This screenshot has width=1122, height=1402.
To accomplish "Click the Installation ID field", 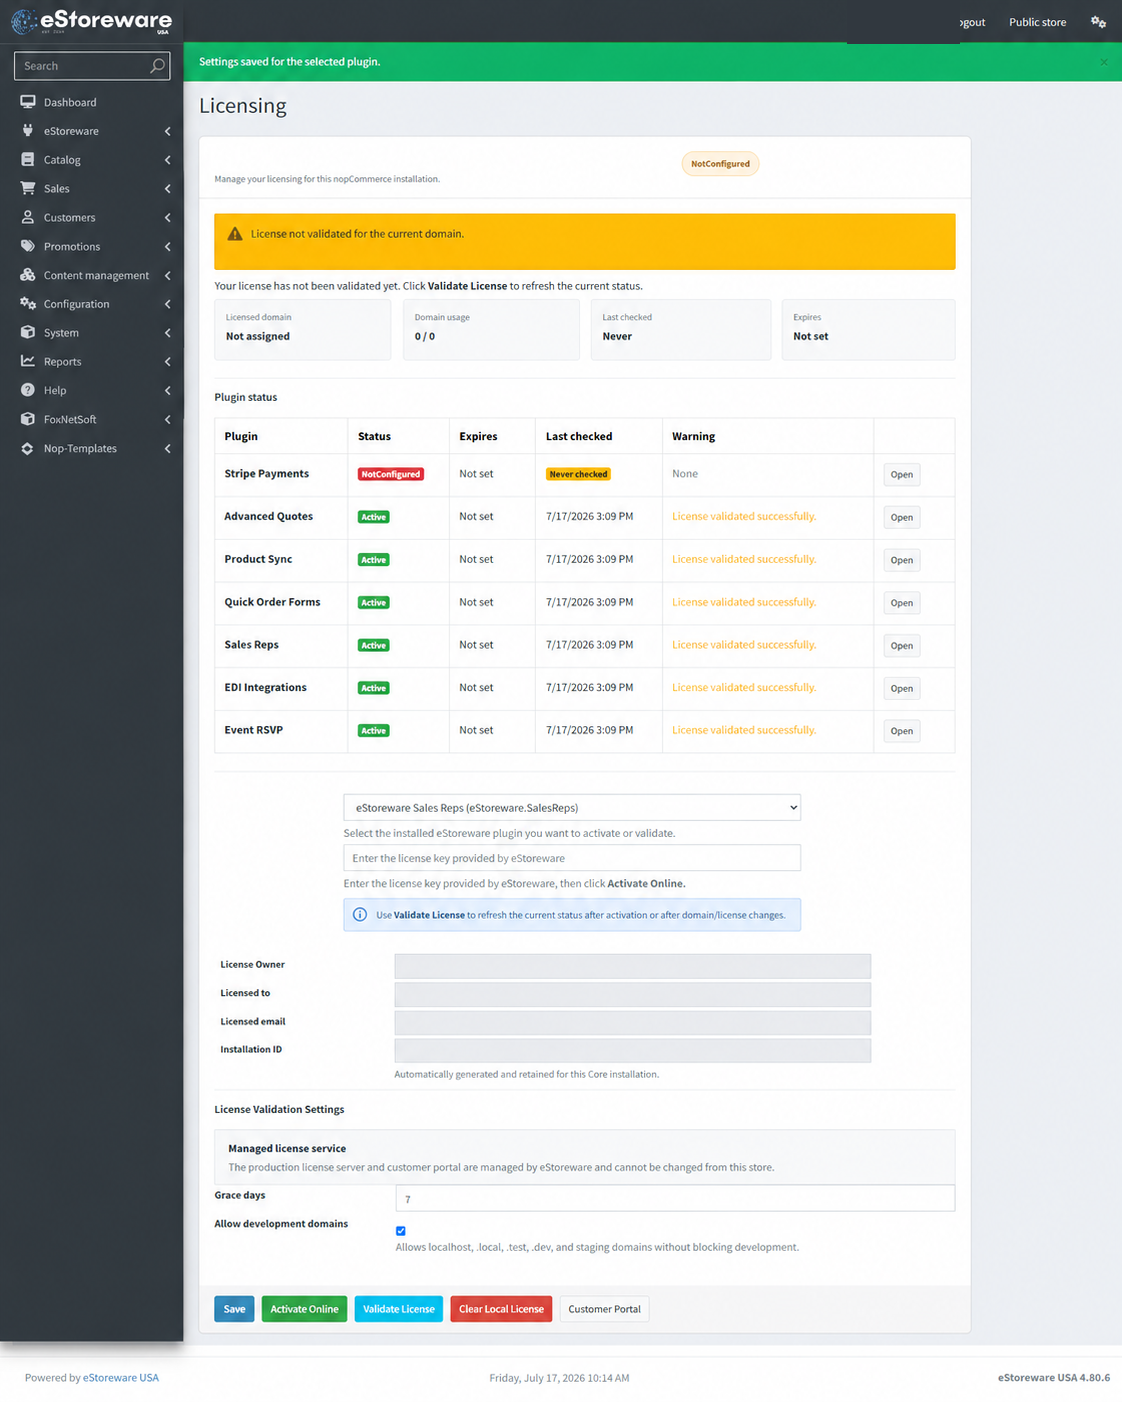I will coord(633,1050).
